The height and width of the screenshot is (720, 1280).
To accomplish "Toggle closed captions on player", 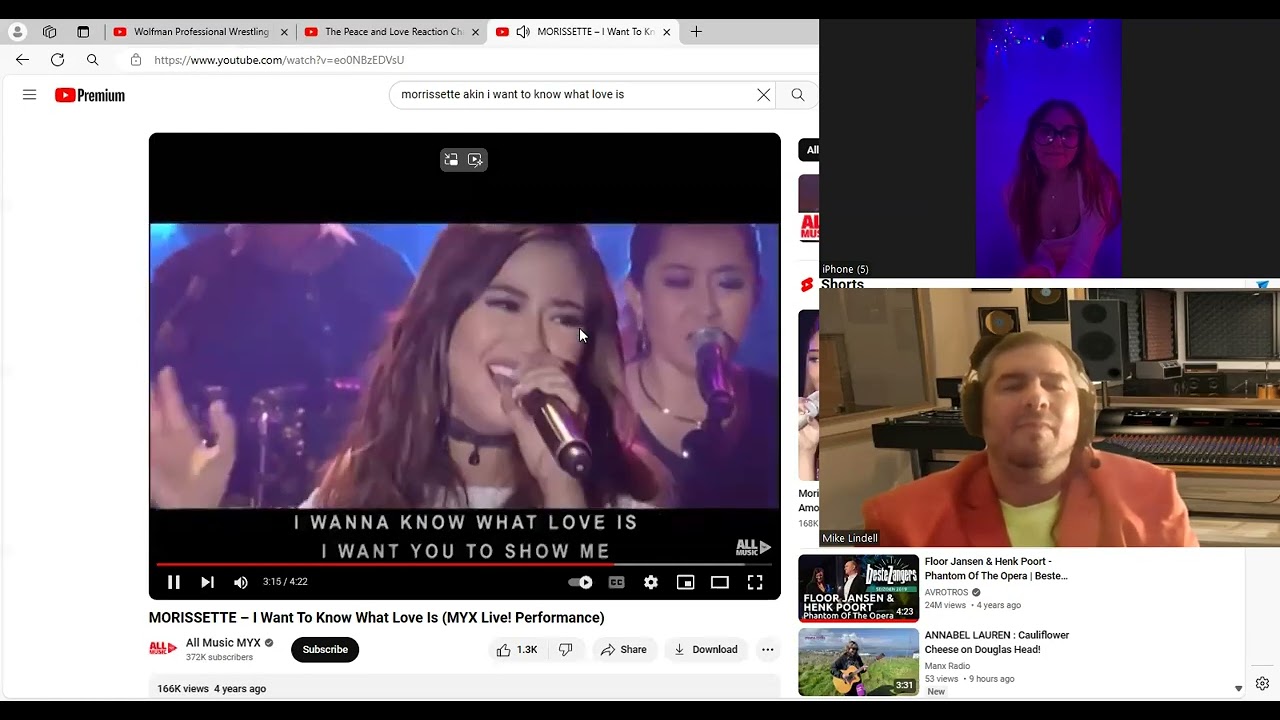I will point(617,582).
